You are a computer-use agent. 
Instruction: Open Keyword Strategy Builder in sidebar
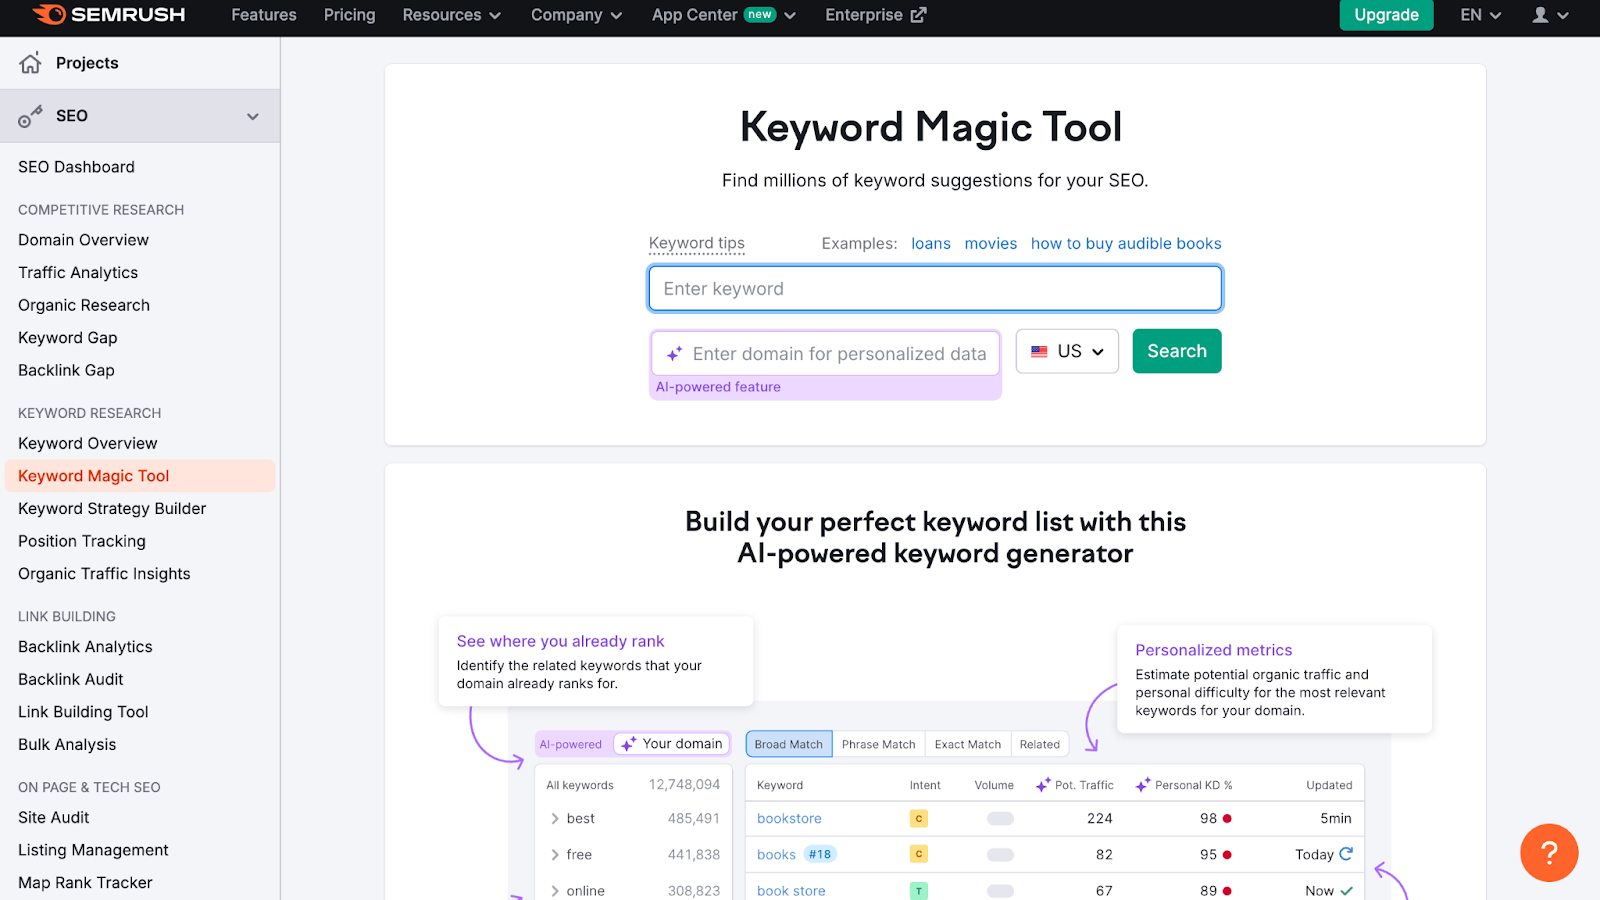[x=112, y=508]
